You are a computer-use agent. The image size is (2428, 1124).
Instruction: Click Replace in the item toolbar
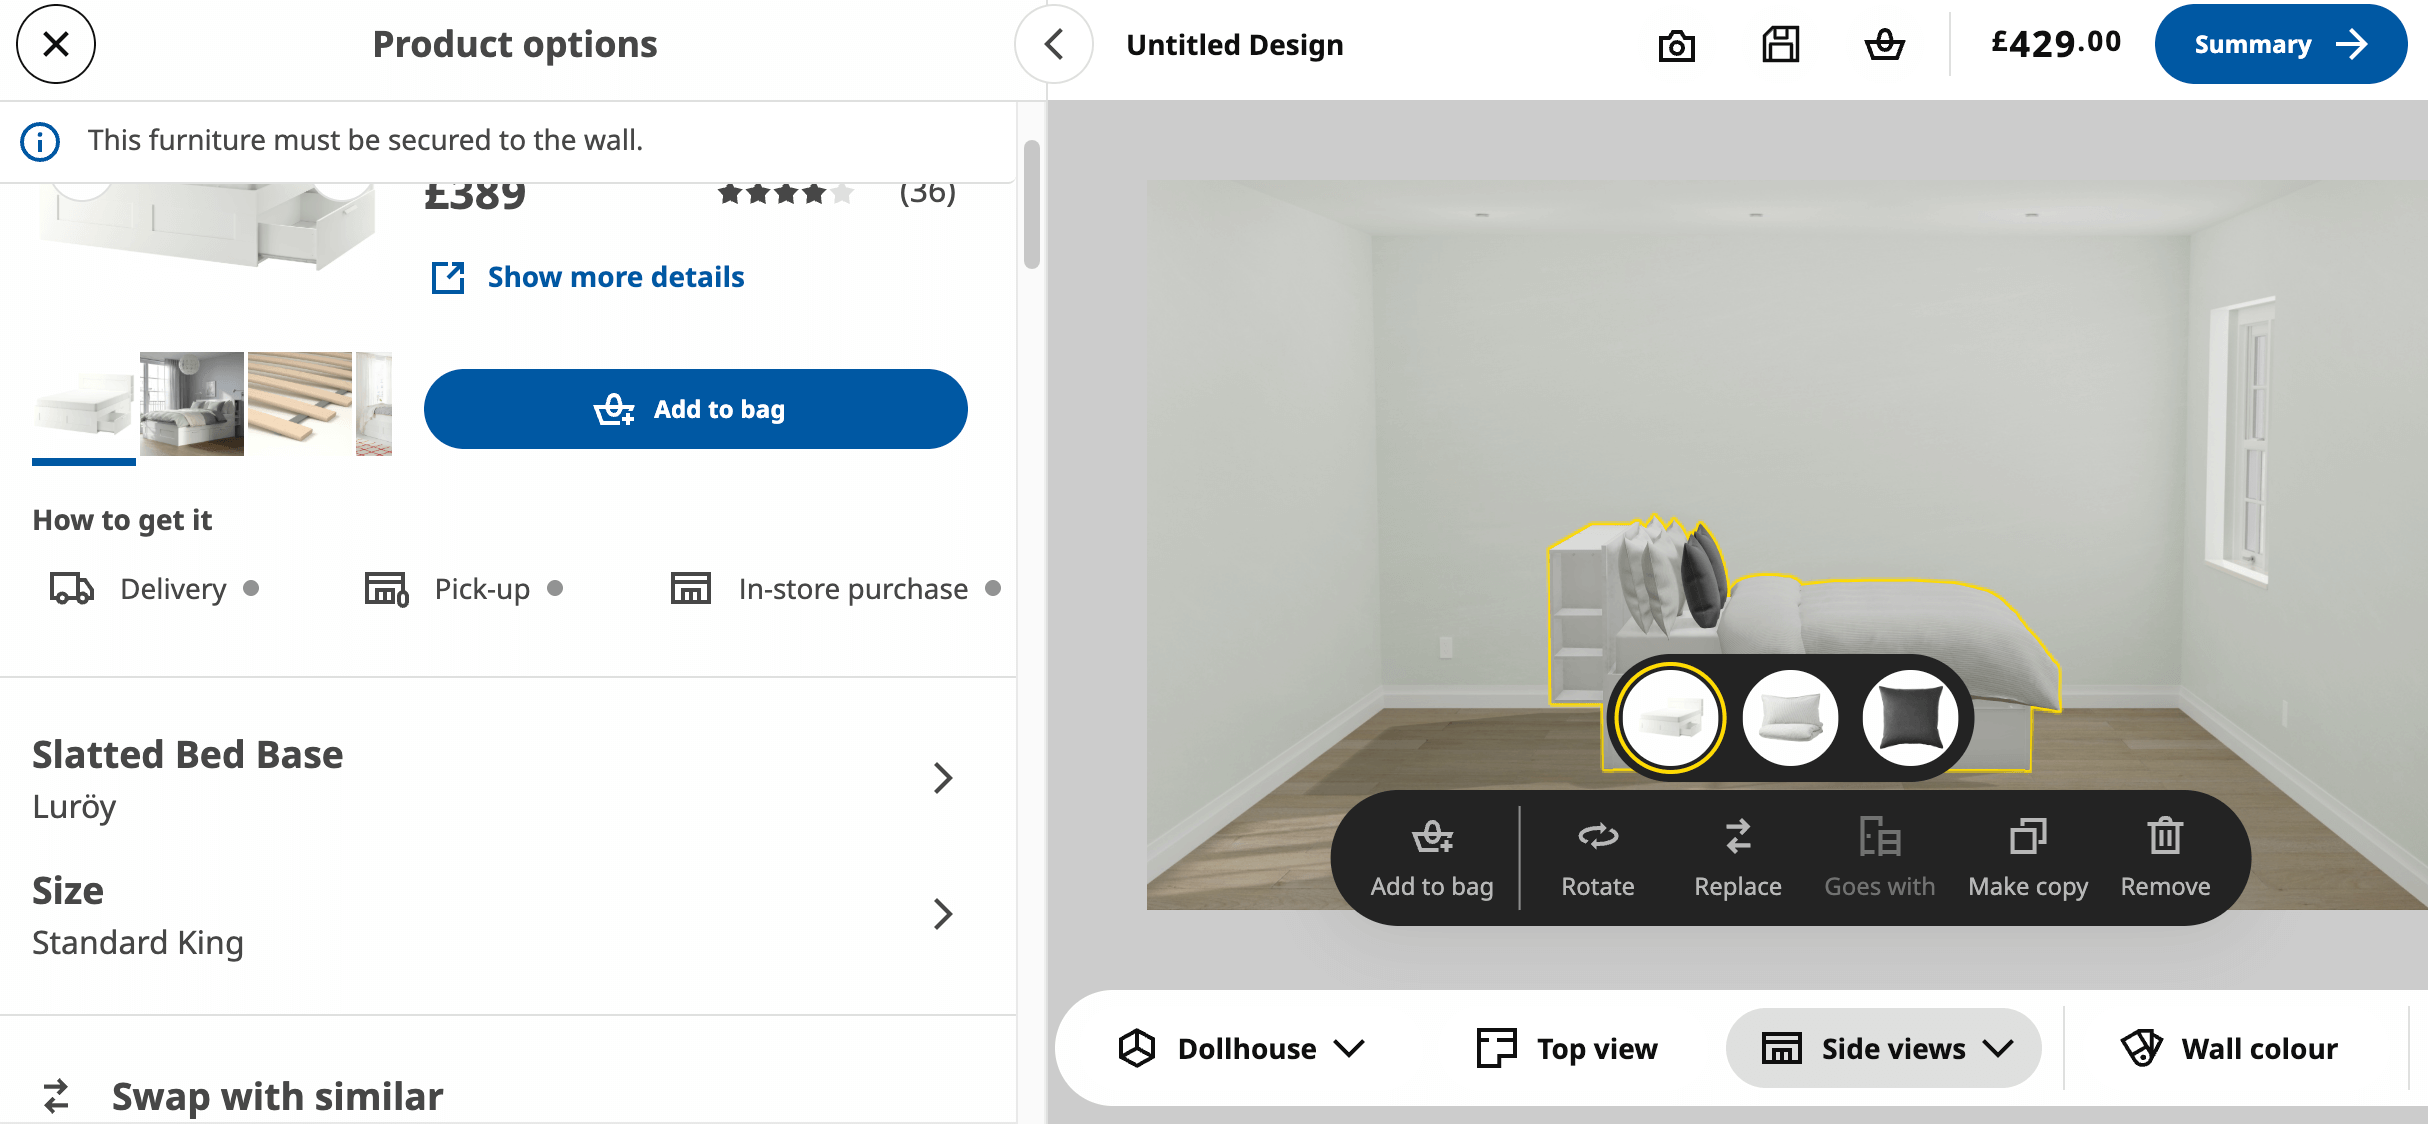1737,857
